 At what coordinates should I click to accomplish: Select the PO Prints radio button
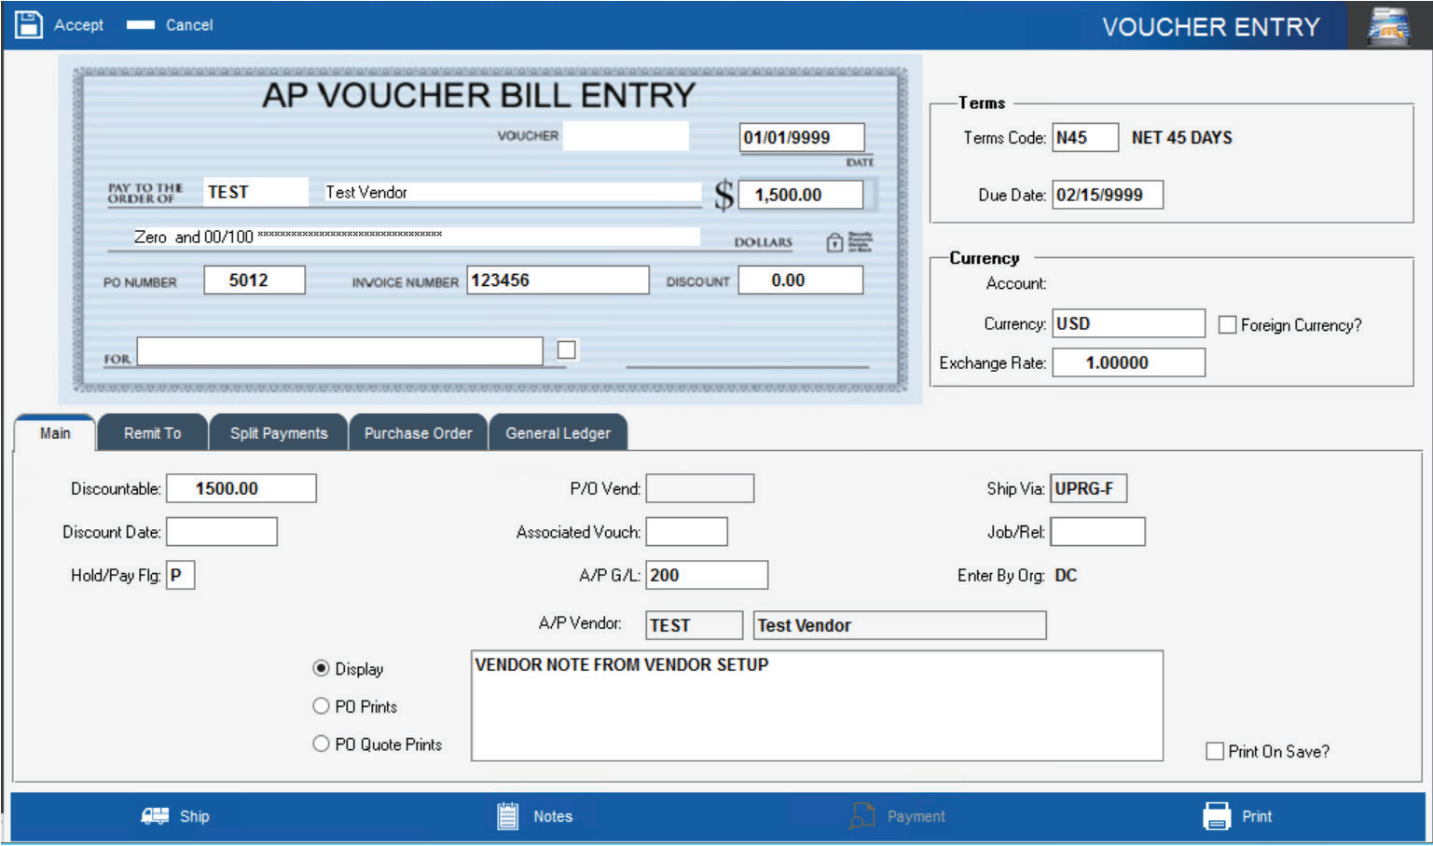point(320,706)
